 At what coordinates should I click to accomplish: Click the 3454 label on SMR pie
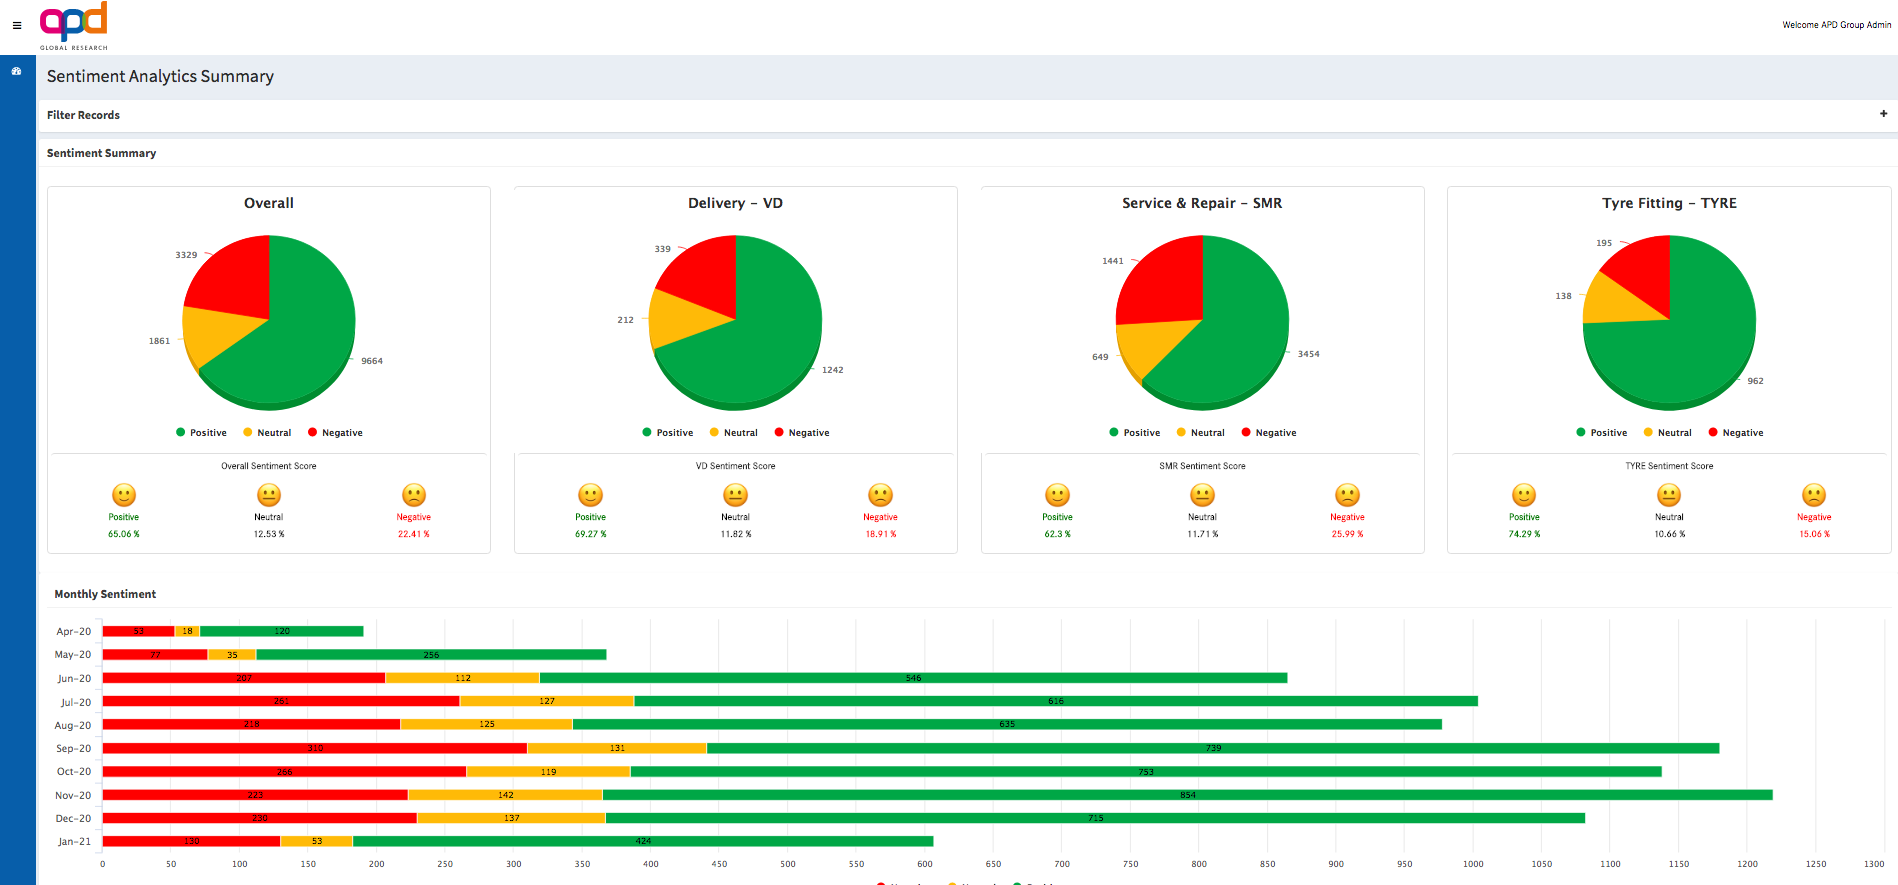coord(1309,354)
